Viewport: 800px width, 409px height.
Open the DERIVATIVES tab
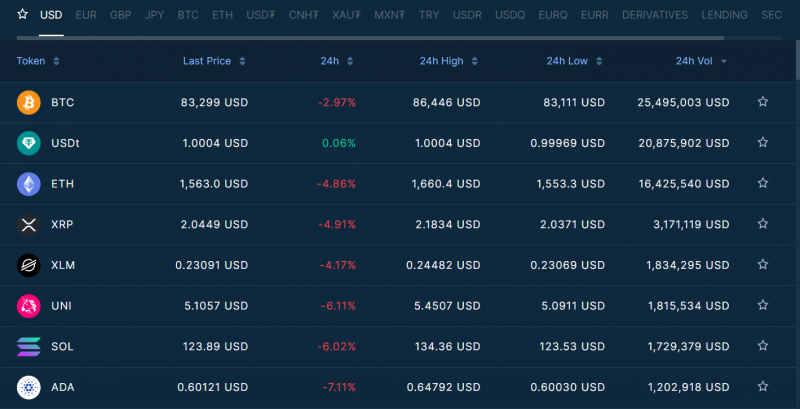click(655, 15)
